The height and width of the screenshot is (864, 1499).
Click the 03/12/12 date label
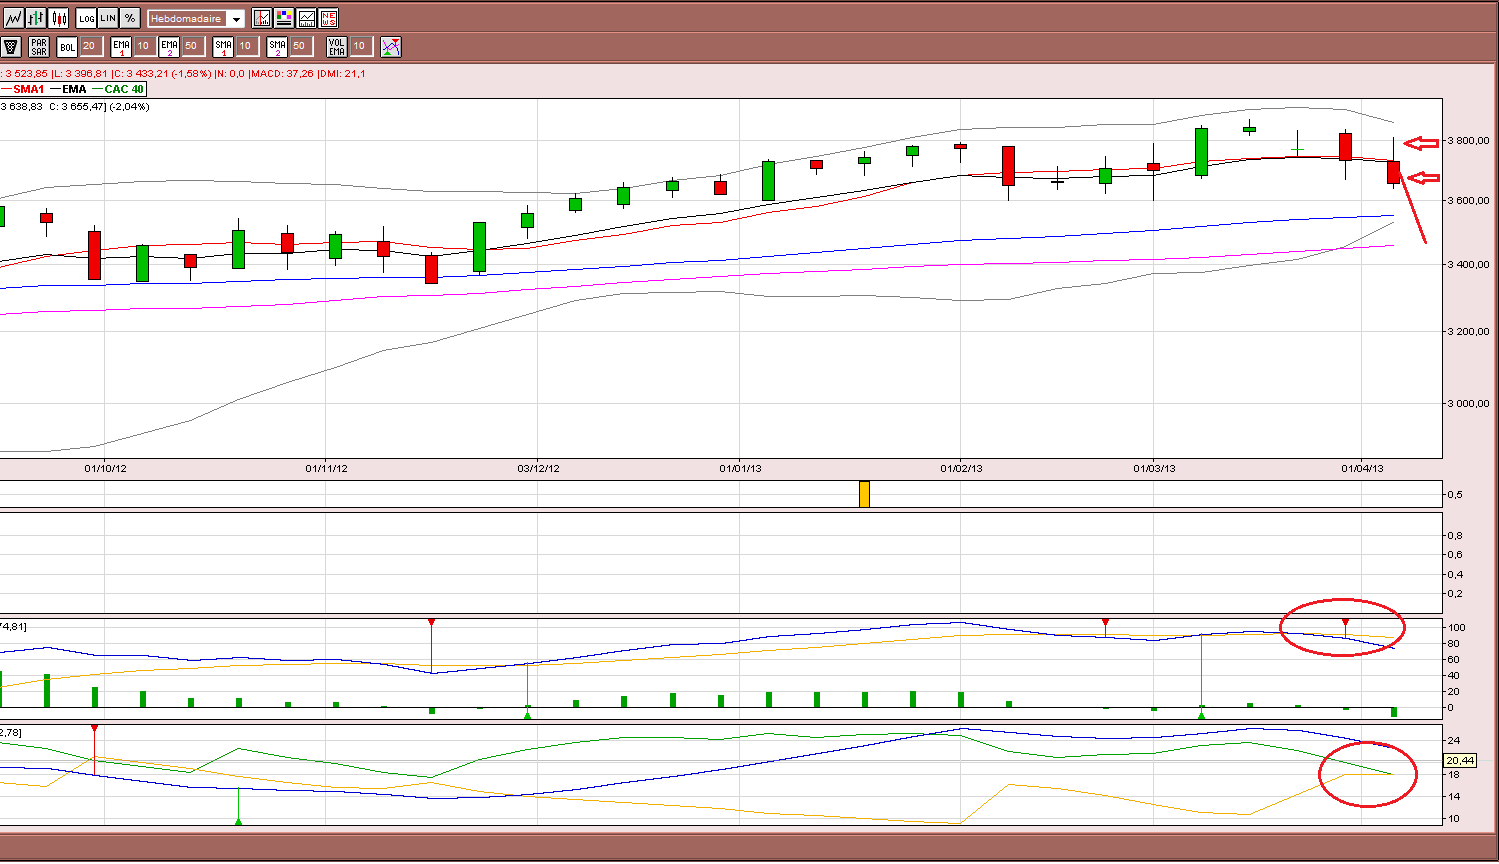pyautogui.click(x=538, y=469)
